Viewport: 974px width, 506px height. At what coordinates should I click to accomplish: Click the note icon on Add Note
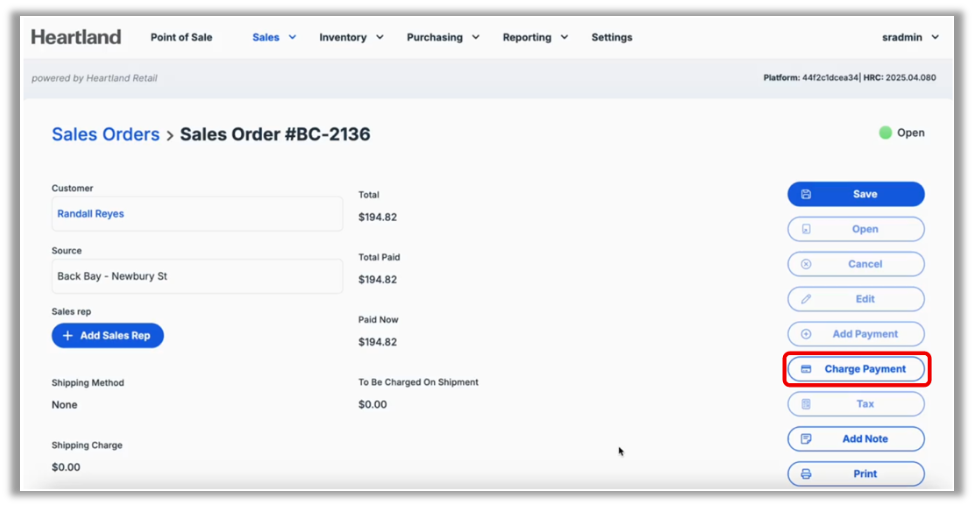click(806, 439)
